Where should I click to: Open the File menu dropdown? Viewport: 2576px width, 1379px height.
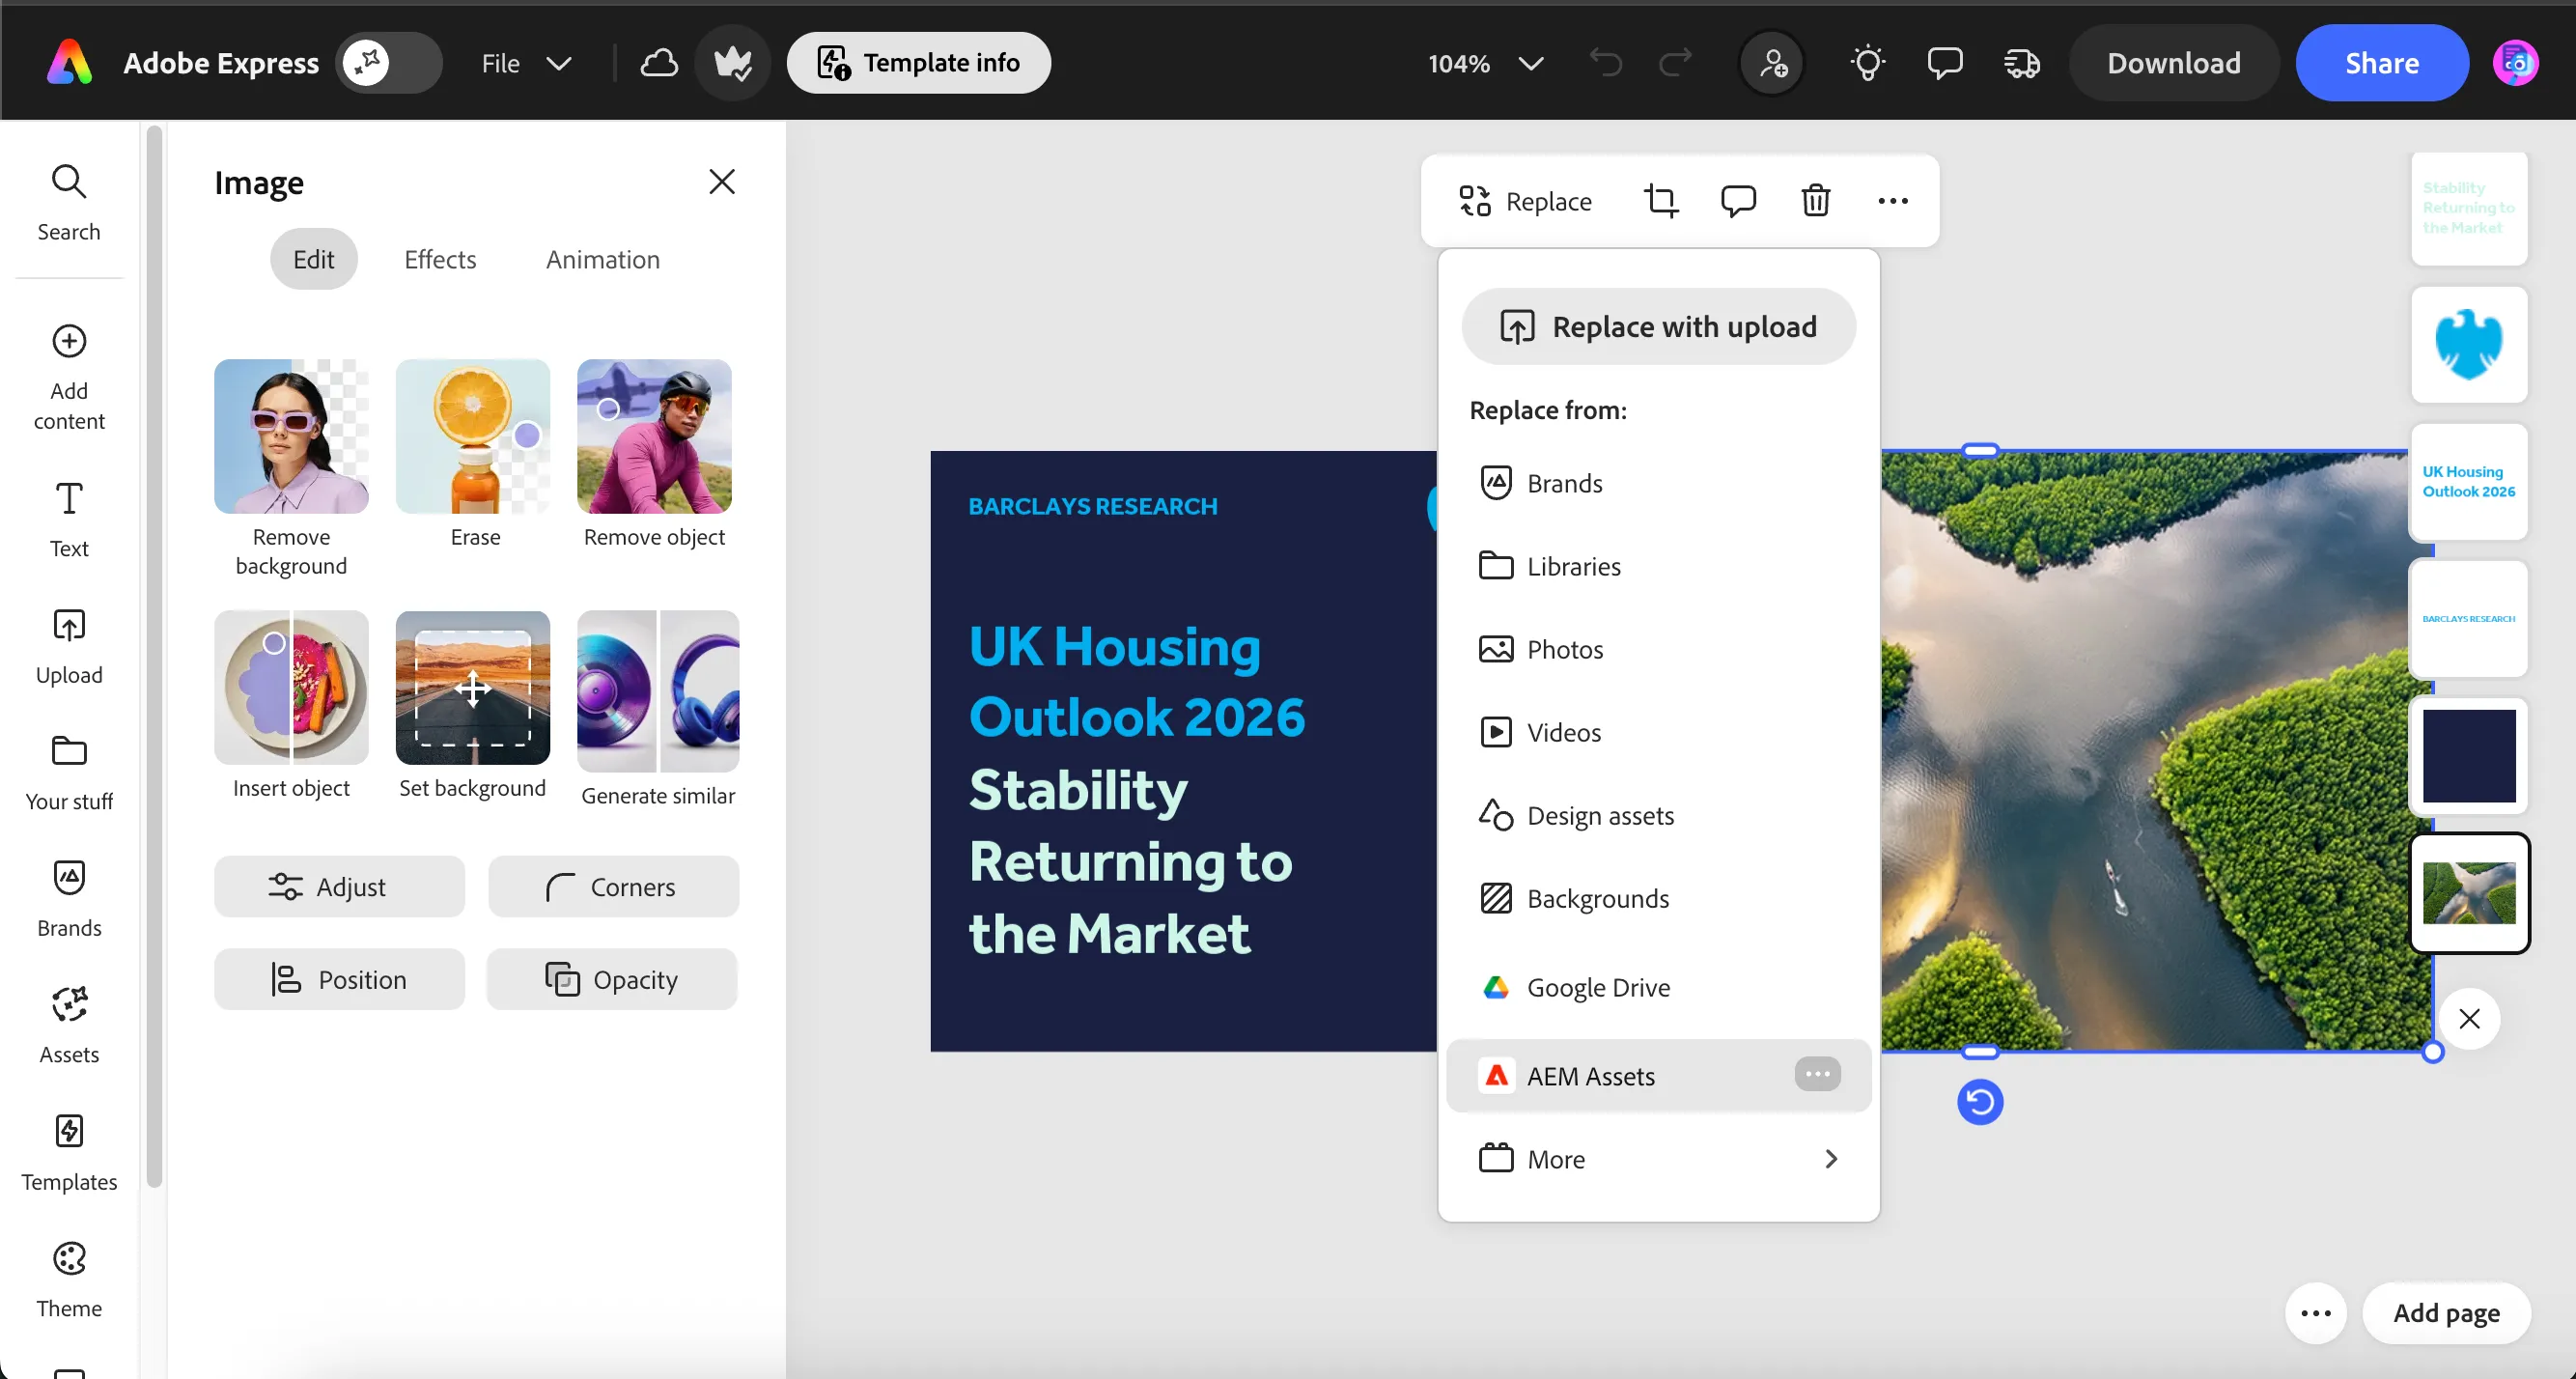tap(527, 63)
